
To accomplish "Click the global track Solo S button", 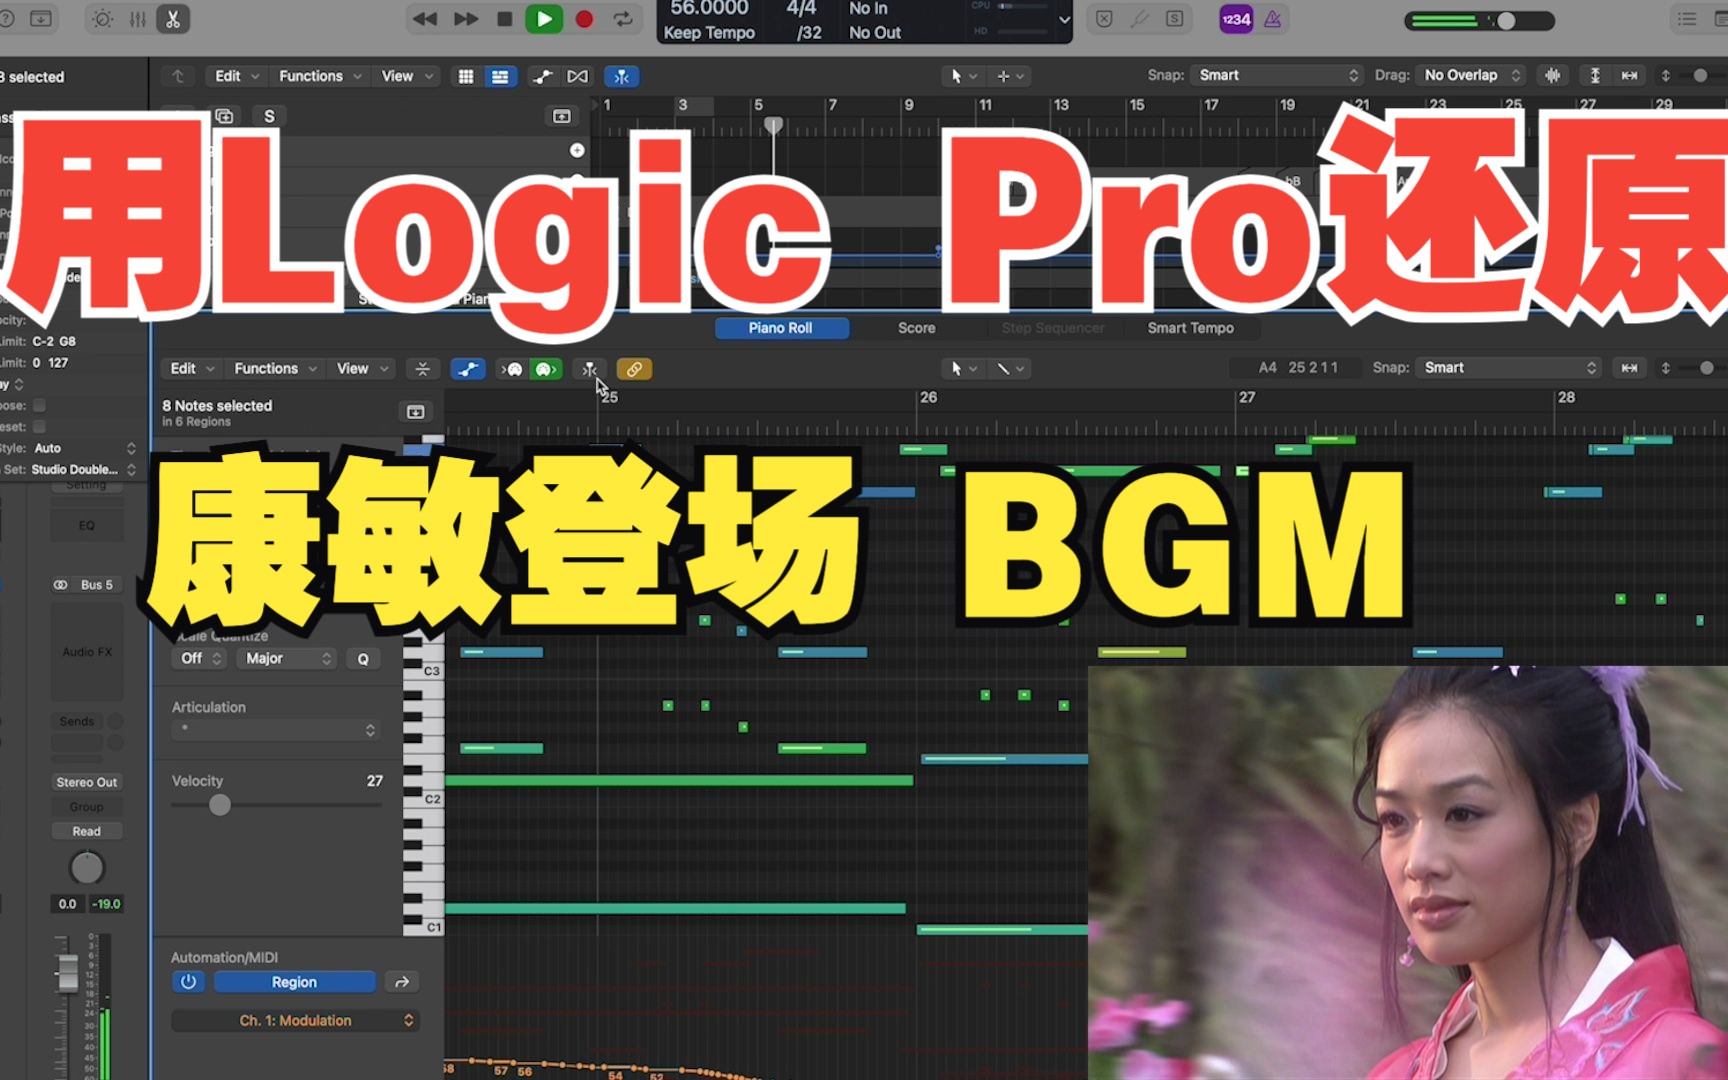I will 269,116.
